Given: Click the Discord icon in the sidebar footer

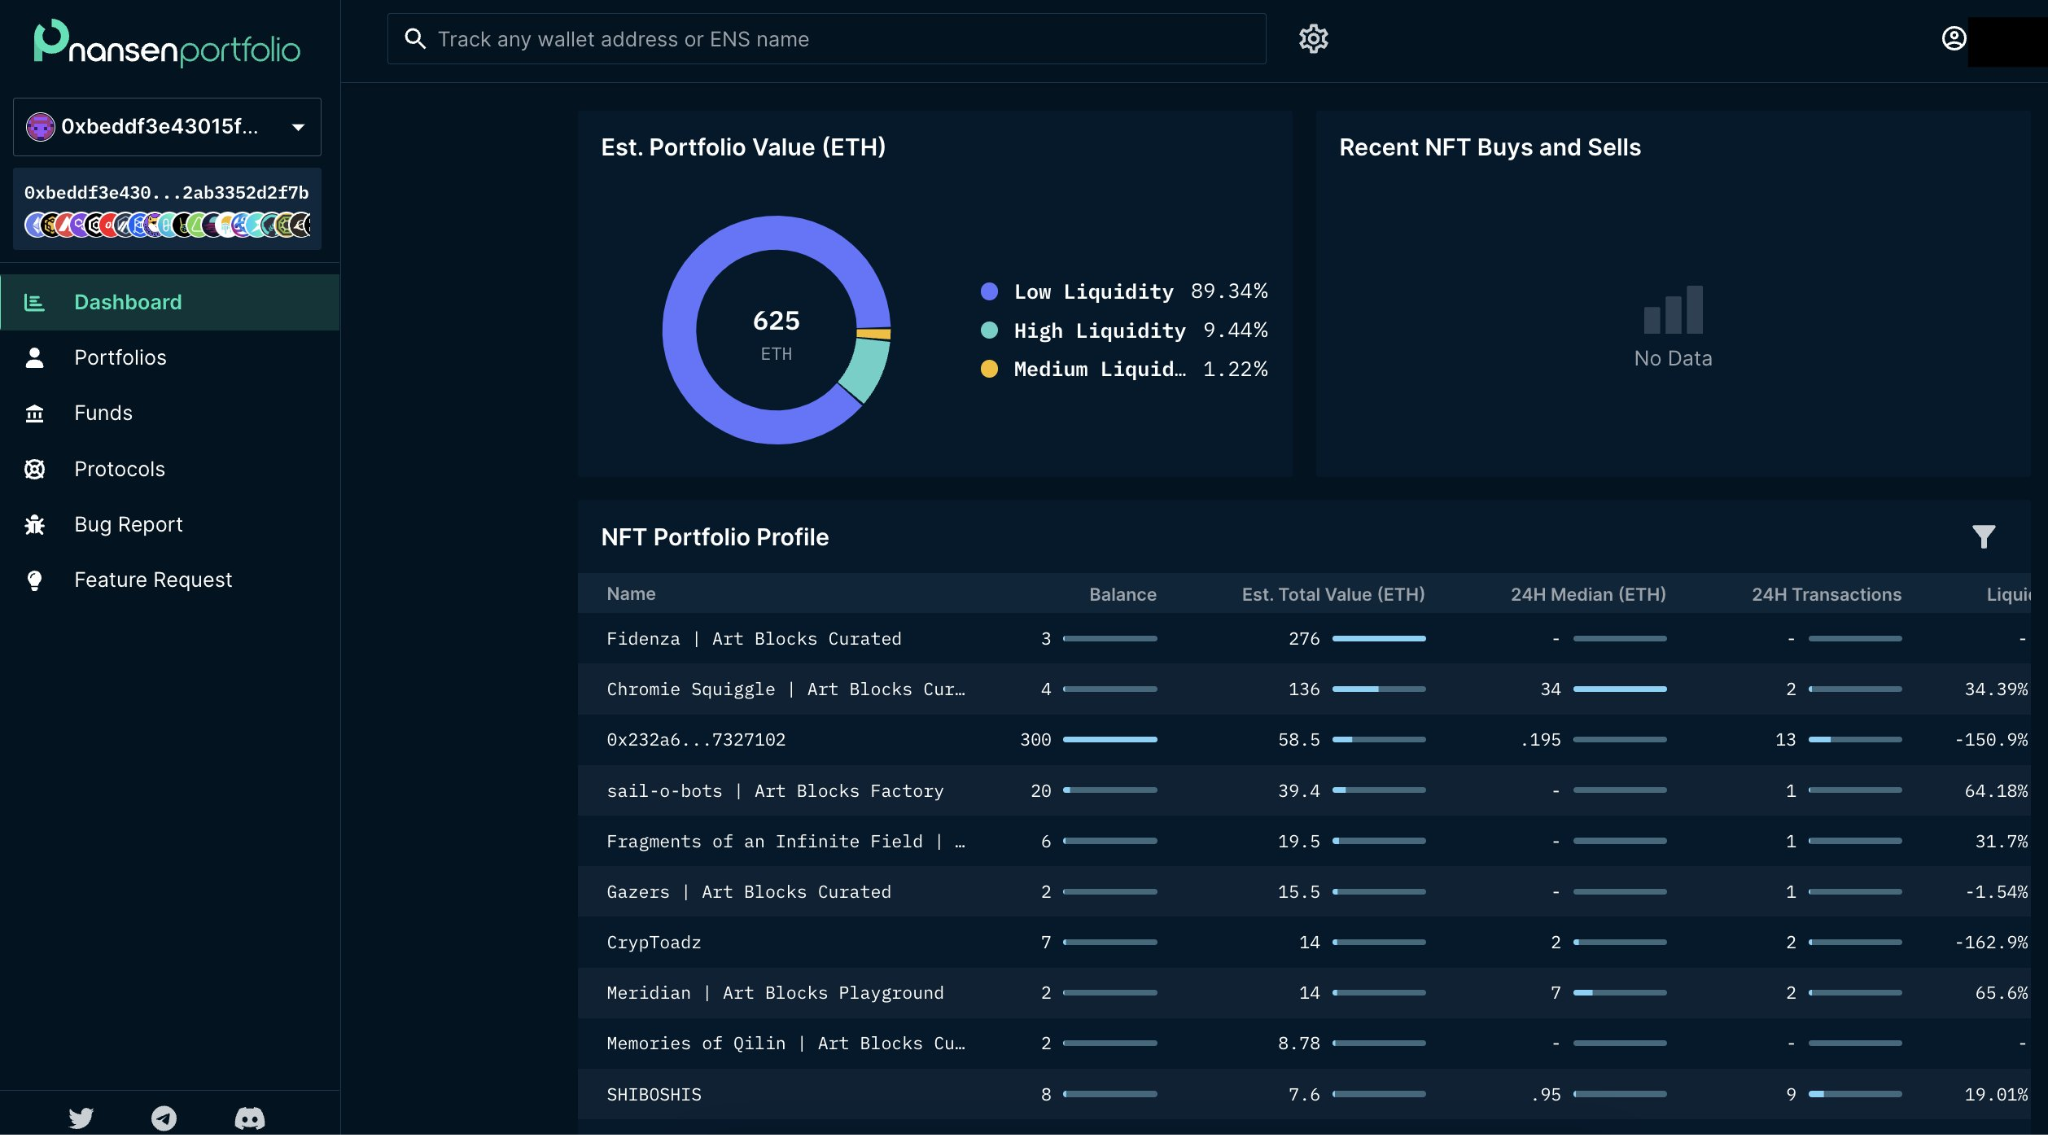Looking at the screenshot, I should click(249, 1117).
